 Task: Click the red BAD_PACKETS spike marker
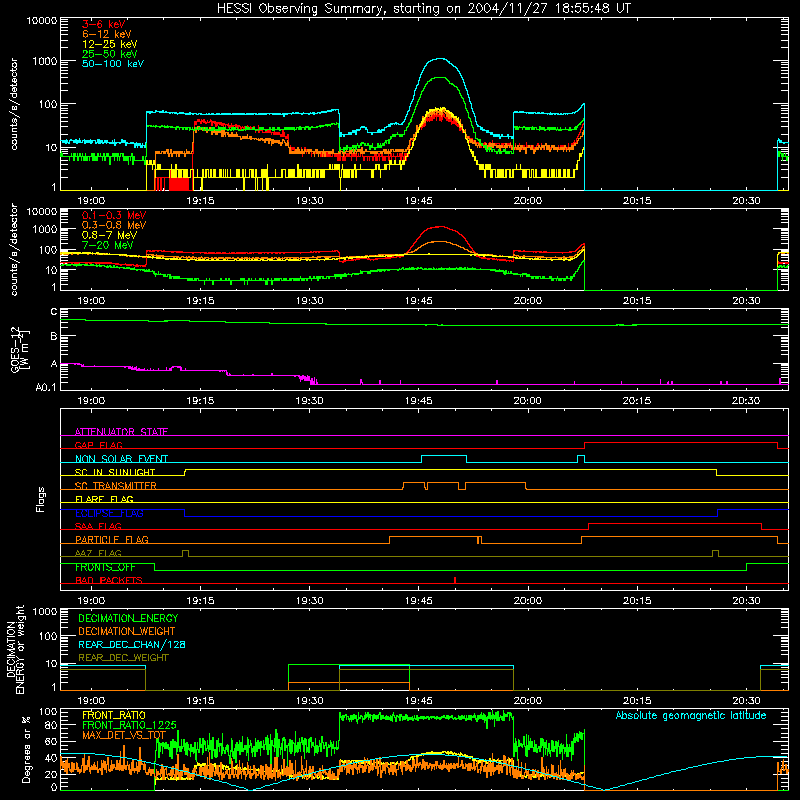coord(455,580)
